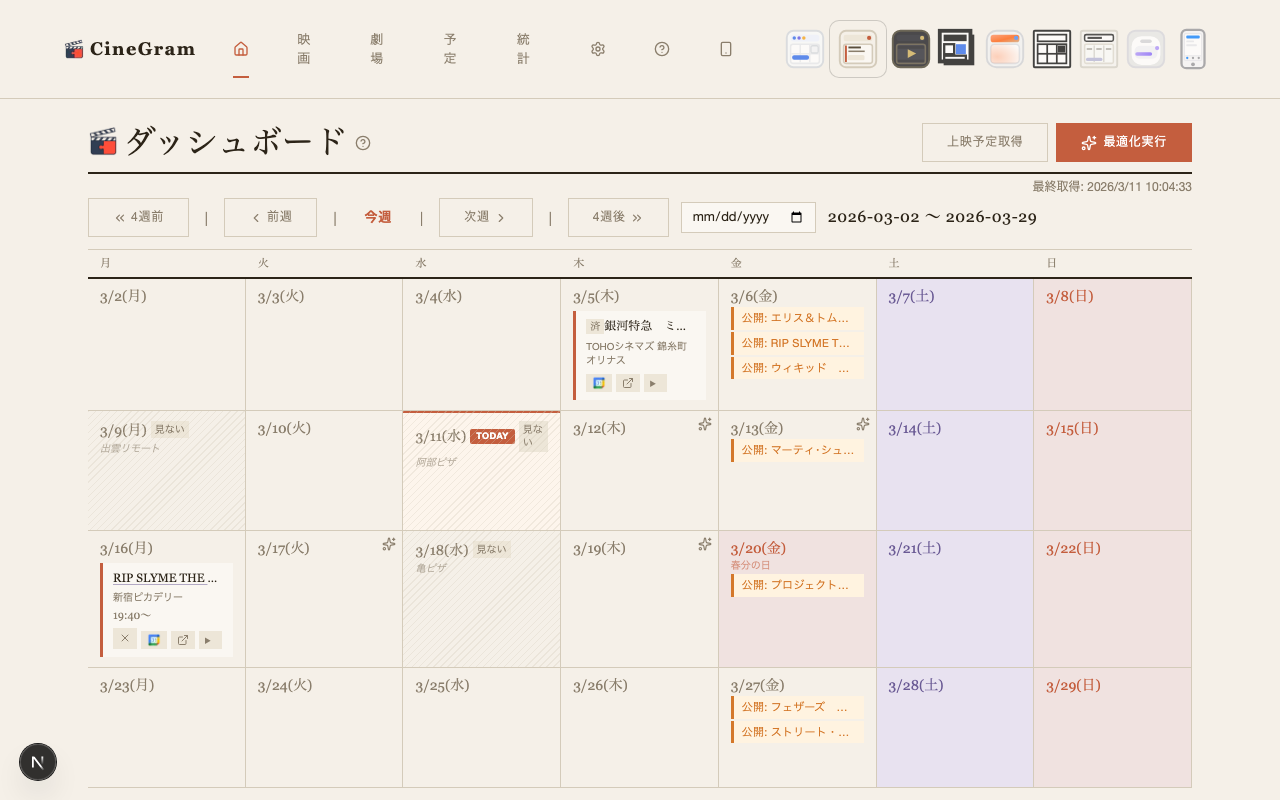Click help icon beside ダッシュボード title
This screenshot has width=1280, height=800.
tap(363, 143)
